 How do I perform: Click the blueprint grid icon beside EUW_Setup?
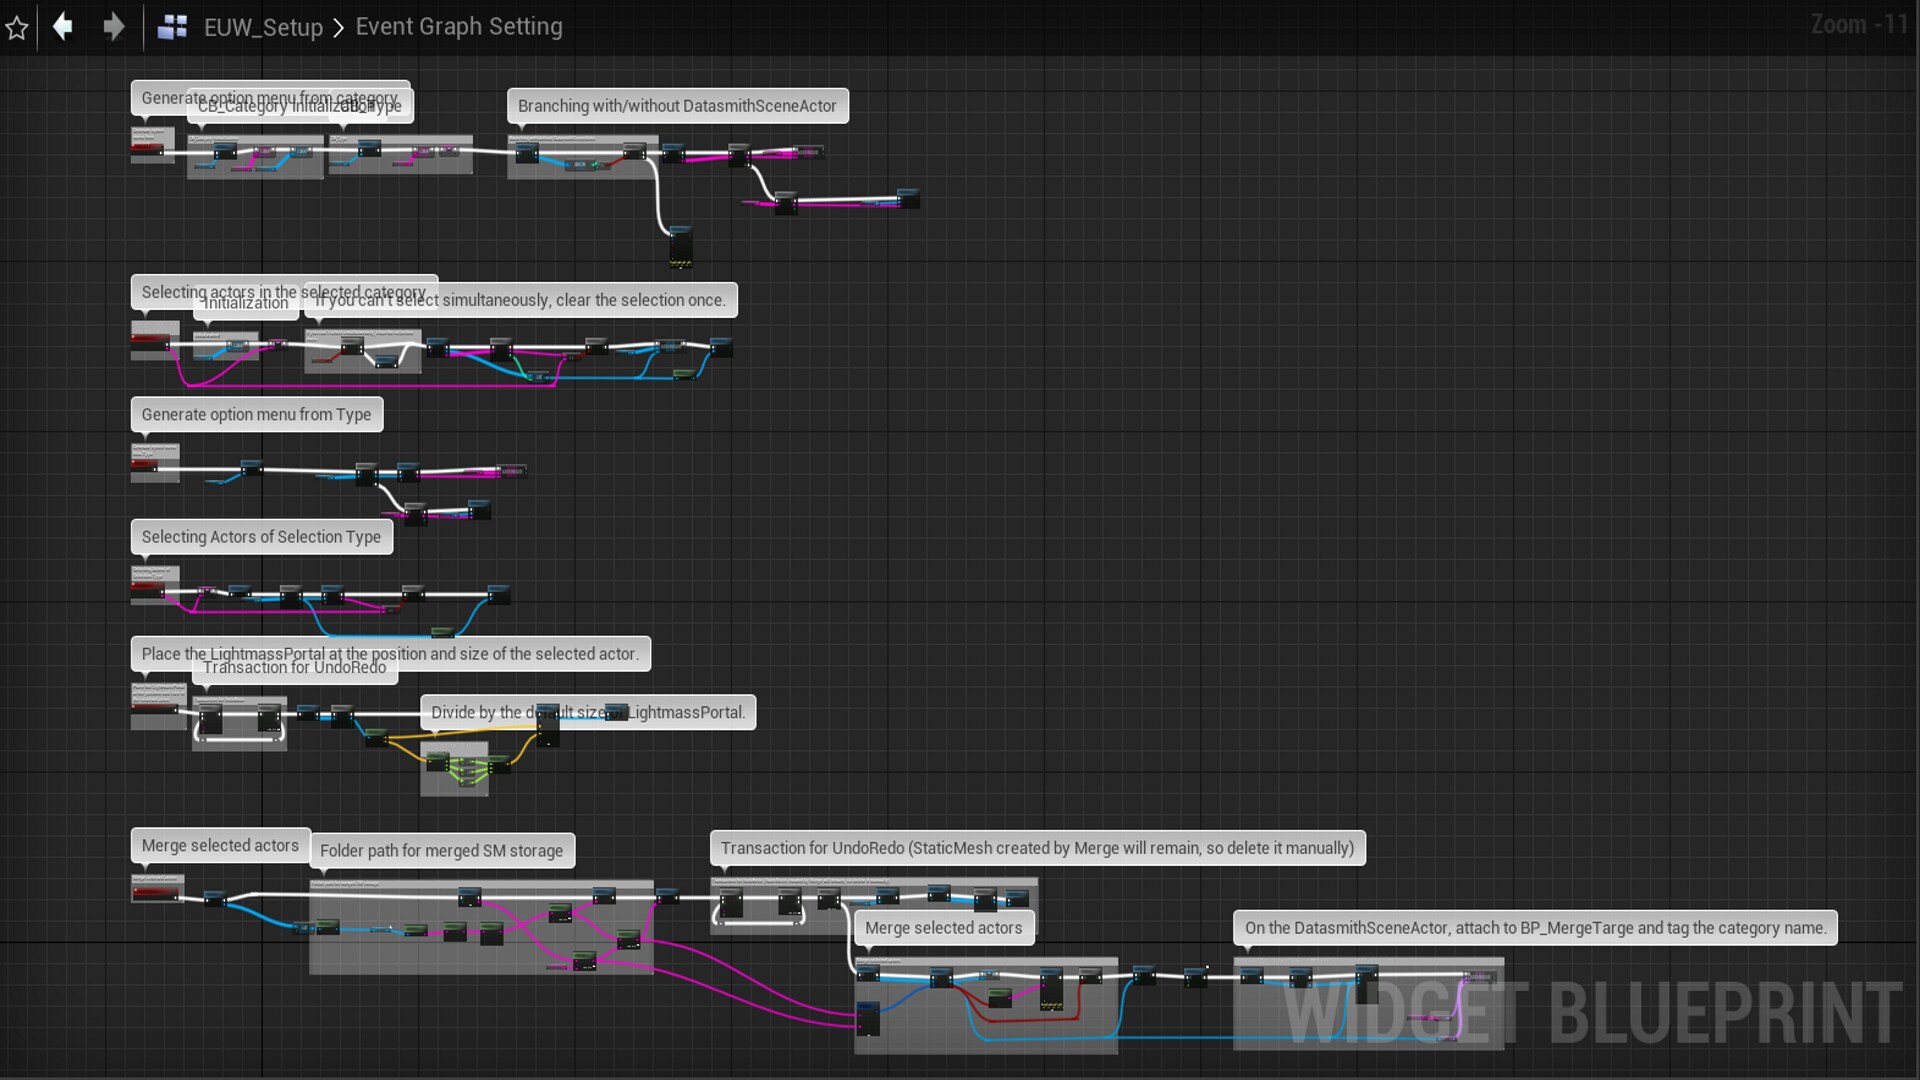click(172, 27)
